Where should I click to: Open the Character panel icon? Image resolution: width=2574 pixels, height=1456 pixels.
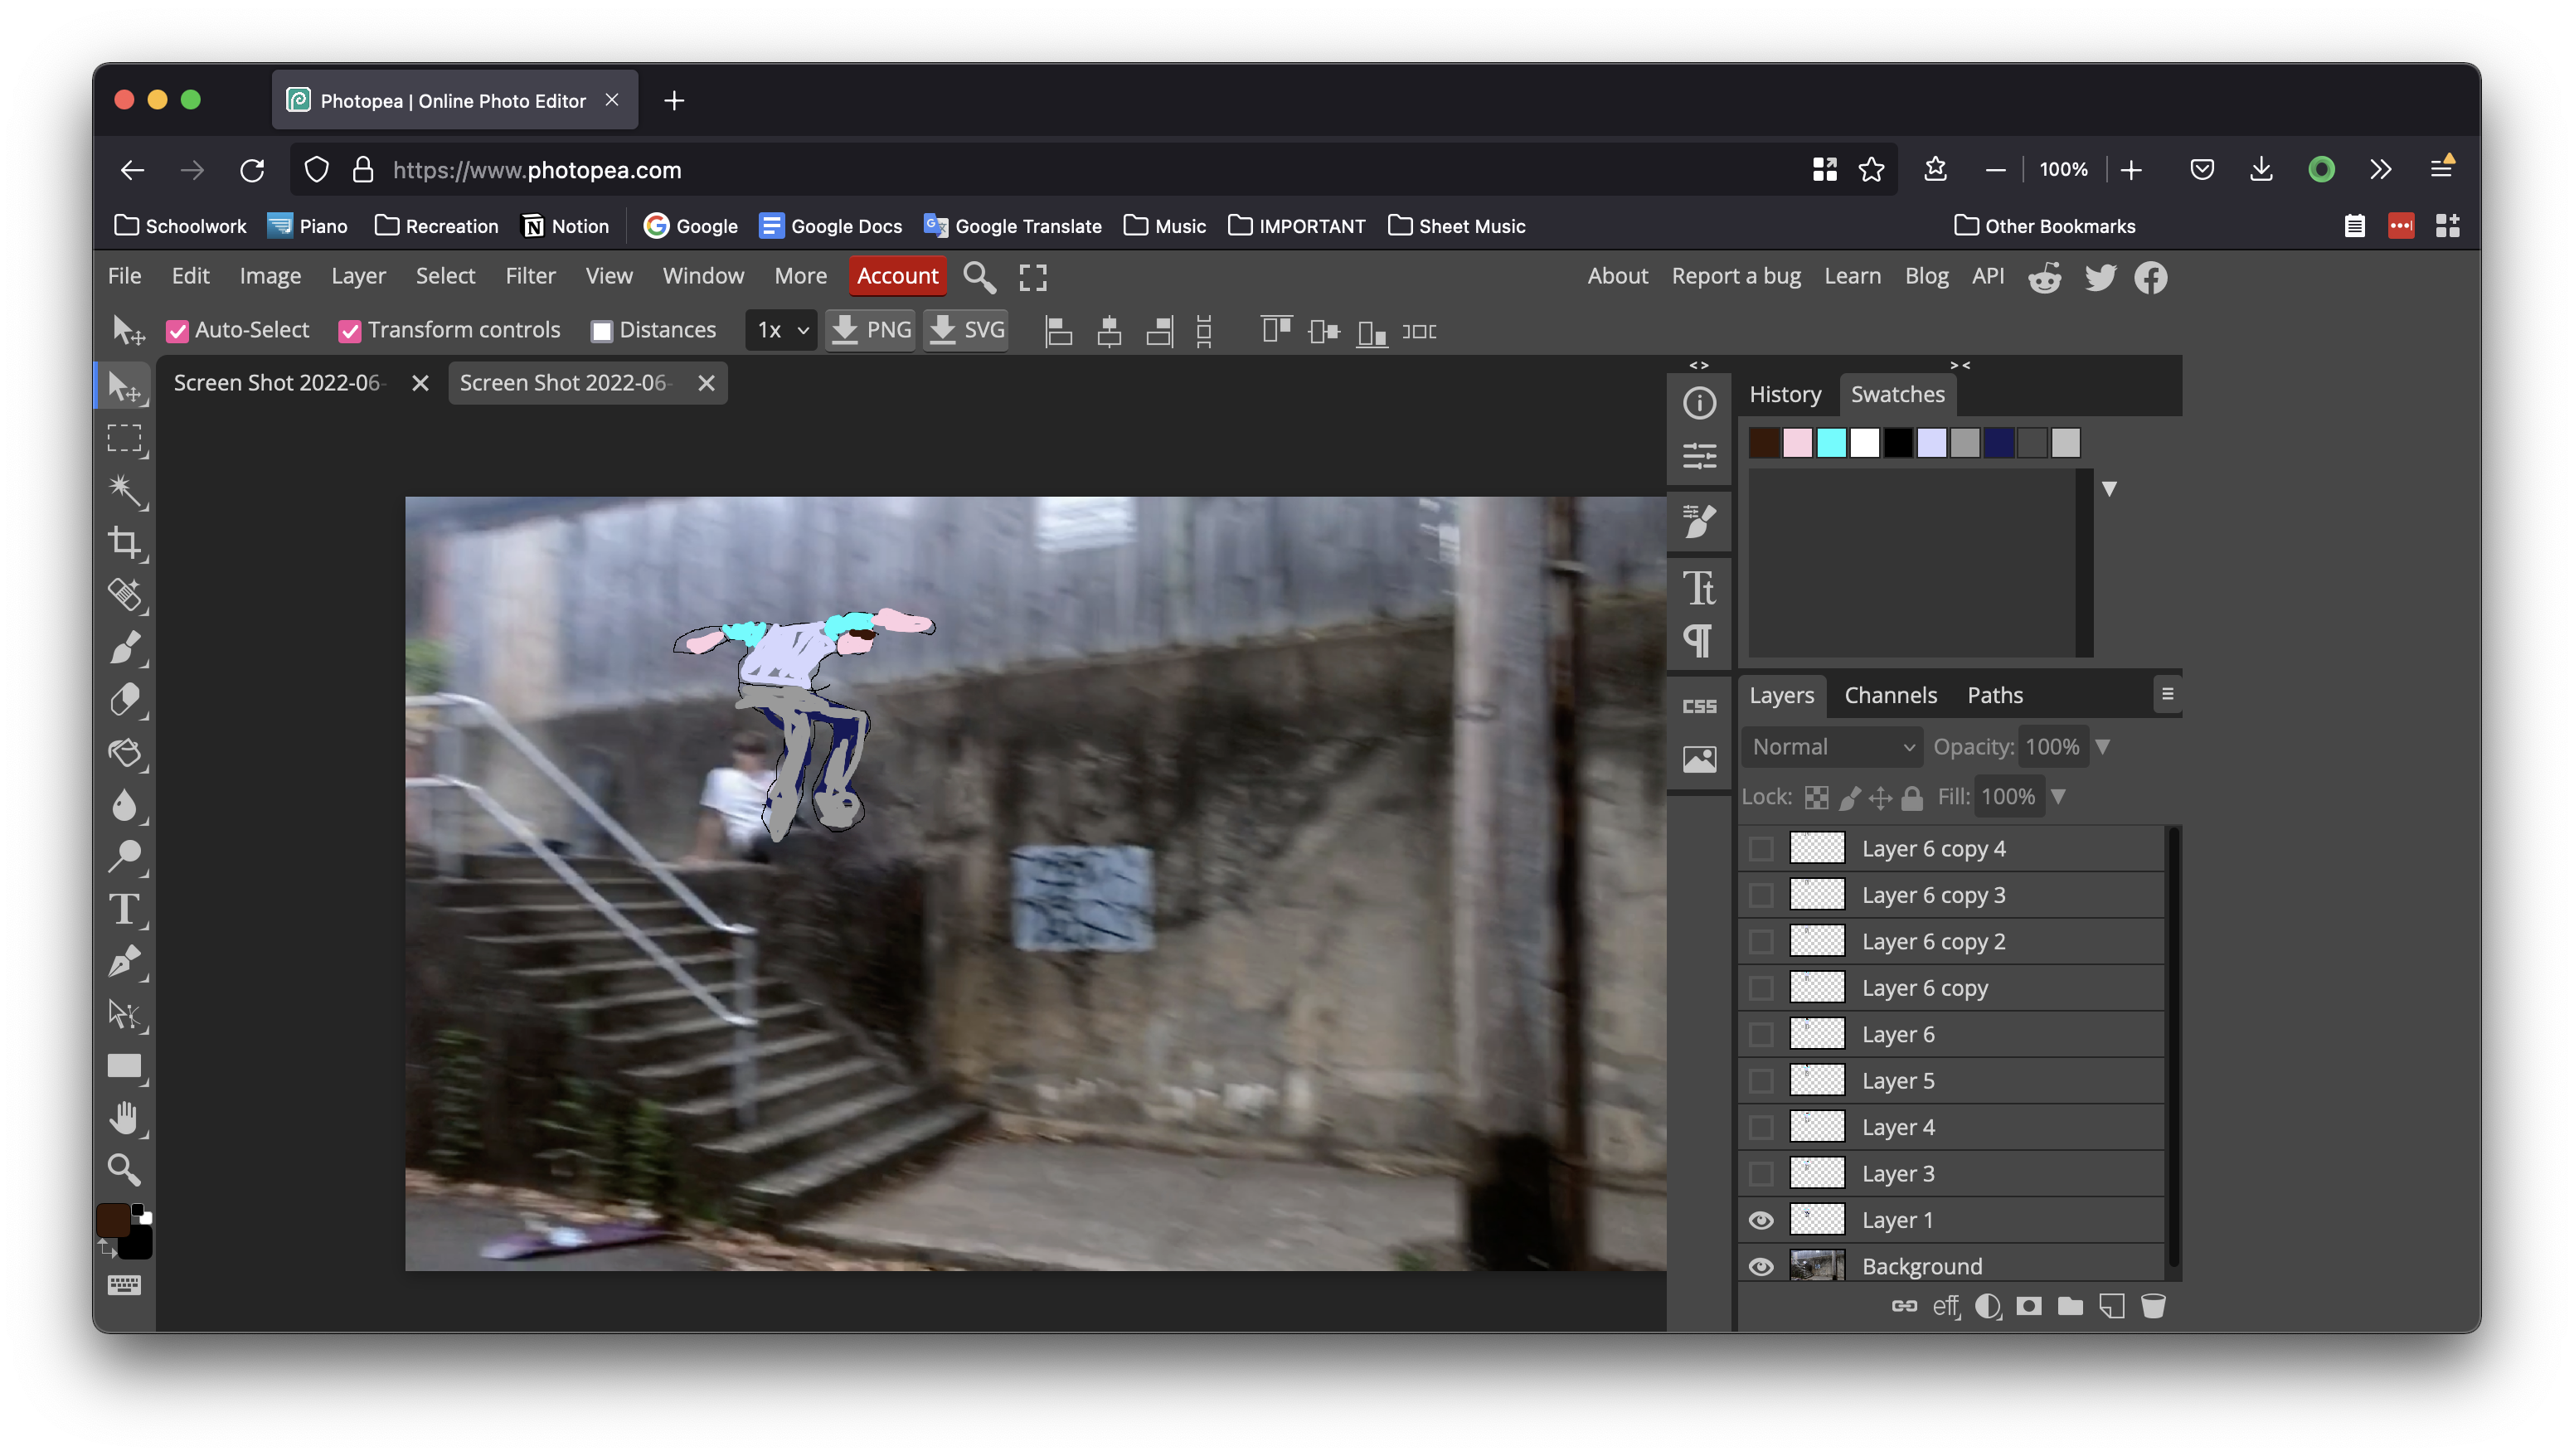click(x=1699, y=588)
